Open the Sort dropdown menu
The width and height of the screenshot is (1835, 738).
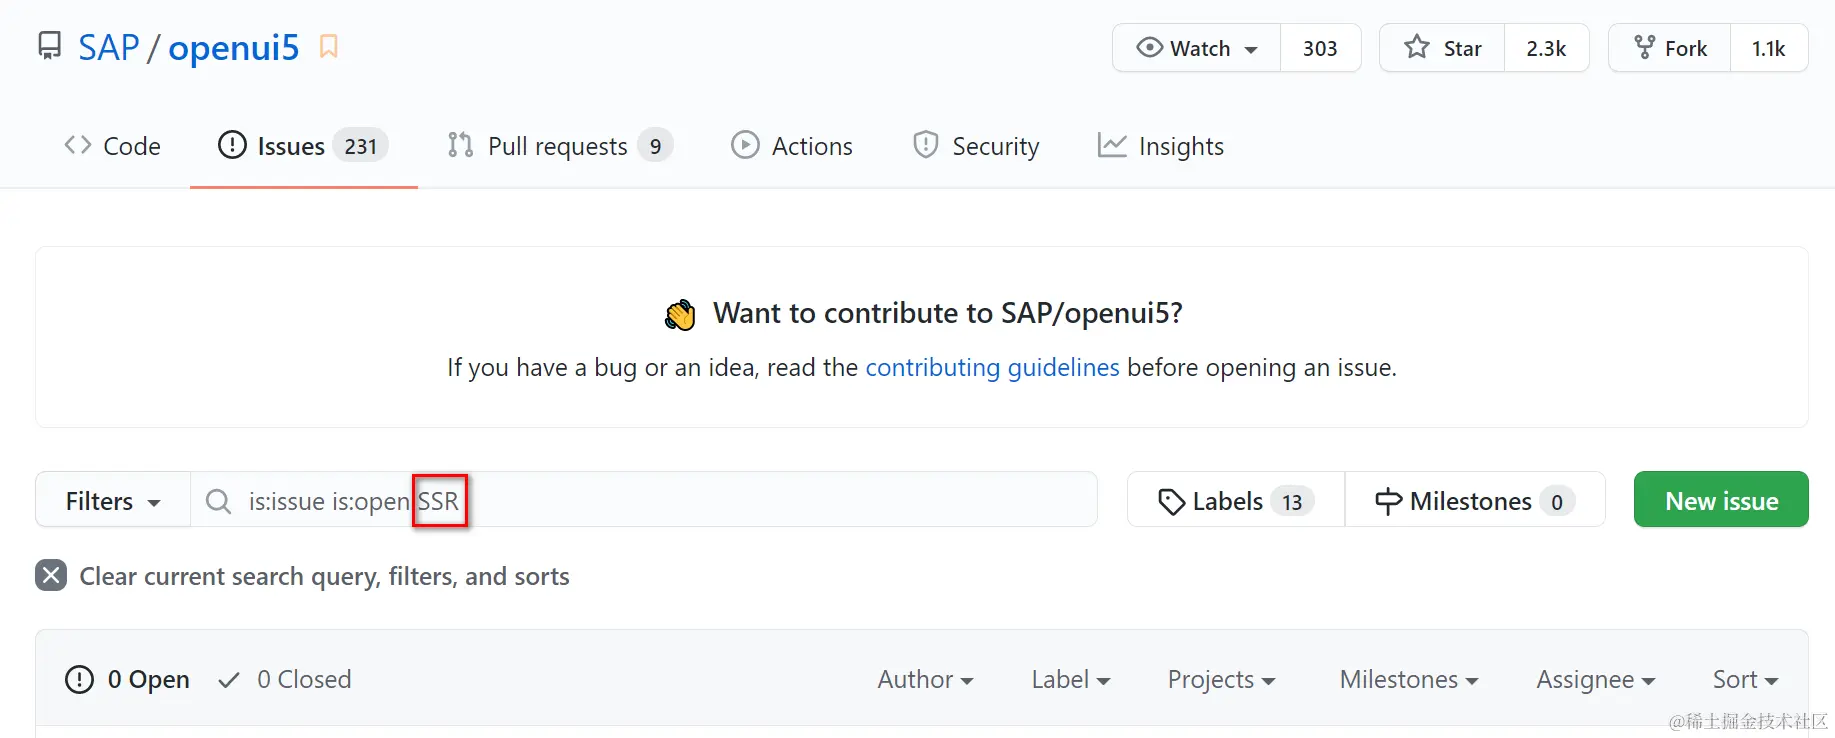tap(1745, 680)
